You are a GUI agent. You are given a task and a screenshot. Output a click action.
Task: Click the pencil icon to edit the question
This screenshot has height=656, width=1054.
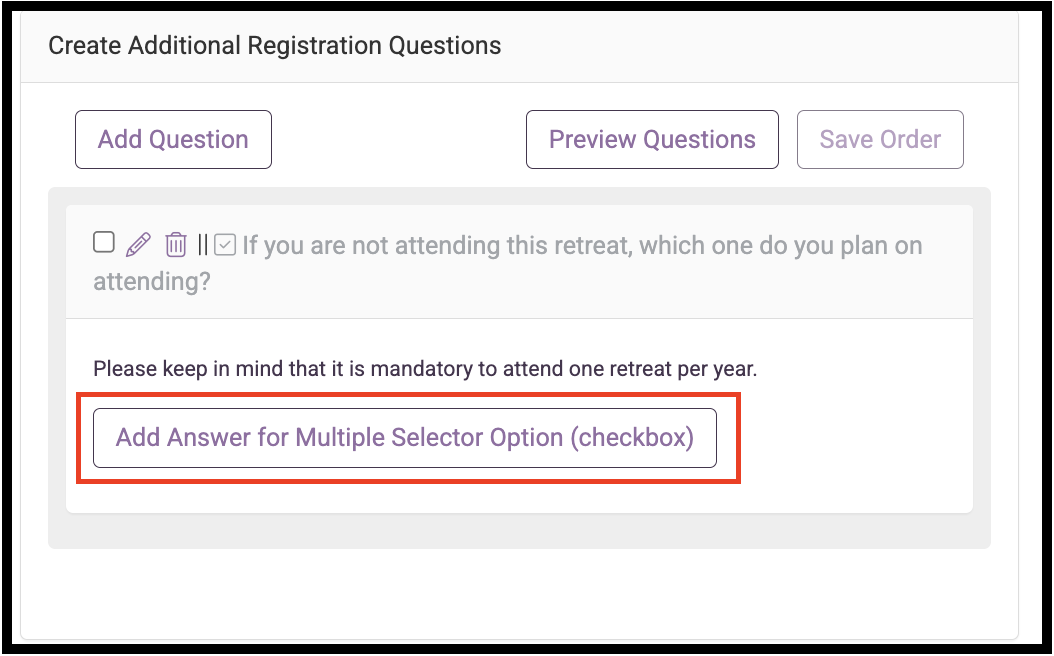coord(138,244)
